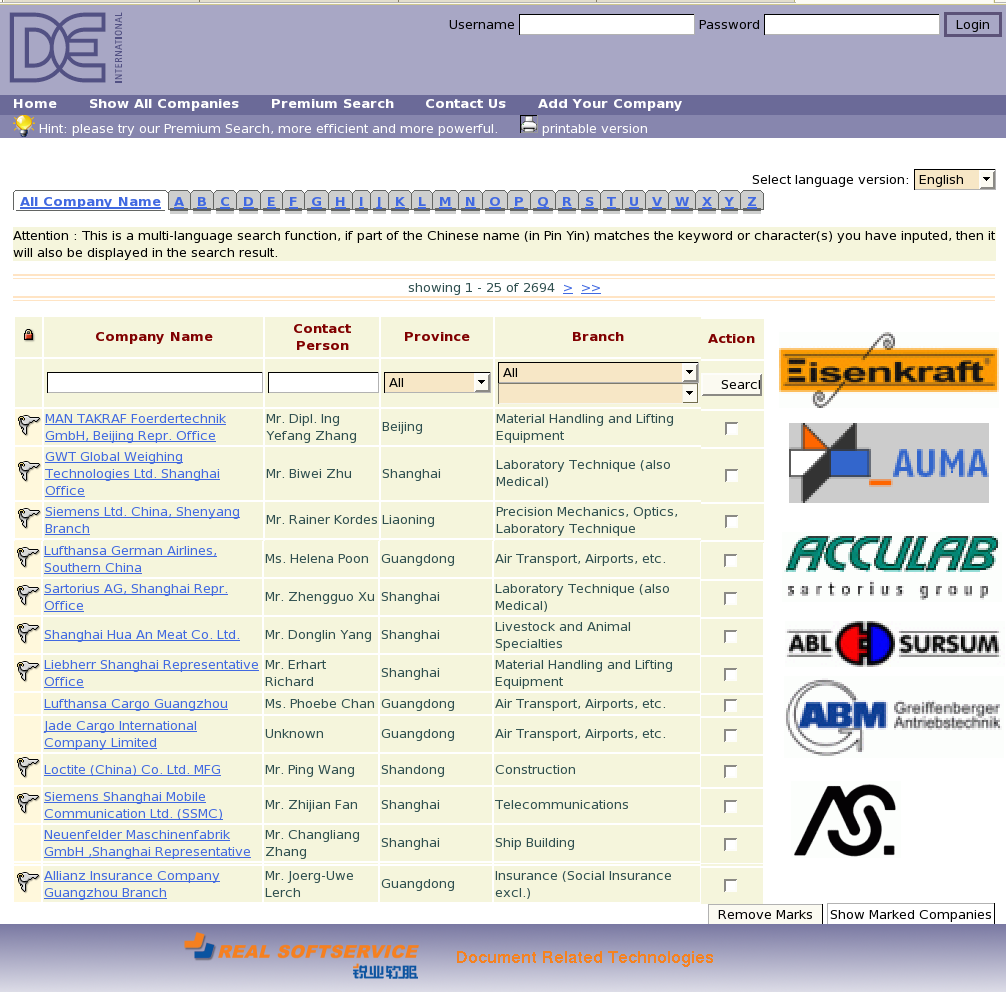
Task: Click the icon beside Shanghai Hua An Meat
Action: click(28, 634)
